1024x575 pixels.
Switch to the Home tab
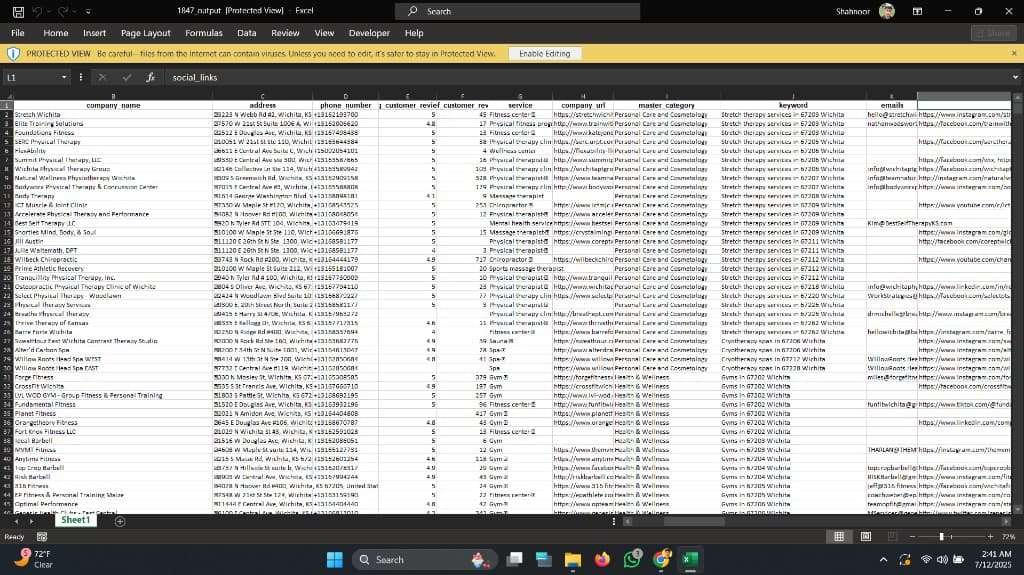56,33
